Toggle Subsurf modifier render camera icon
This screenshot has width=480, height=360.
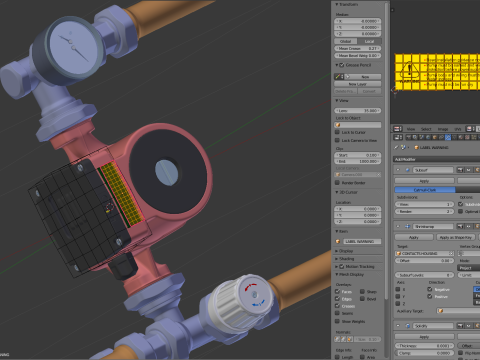pyautogui.click(x=460, y=170)
